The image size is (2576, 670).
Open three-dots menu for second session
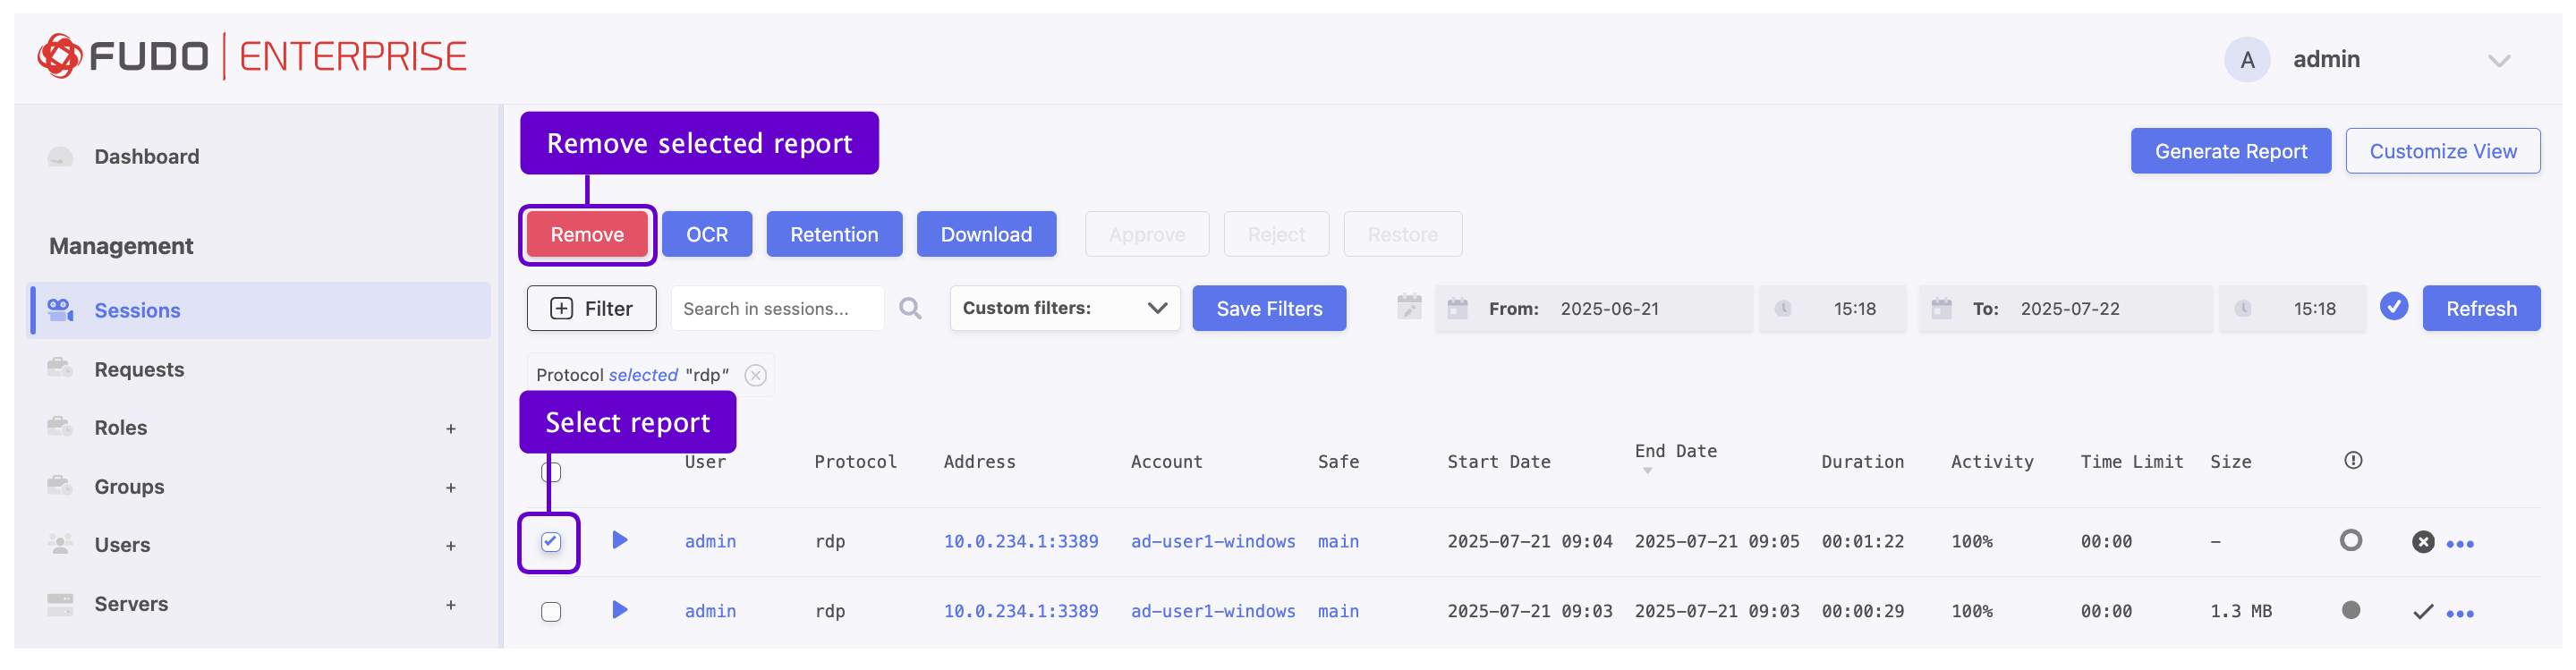point(2459,614)
